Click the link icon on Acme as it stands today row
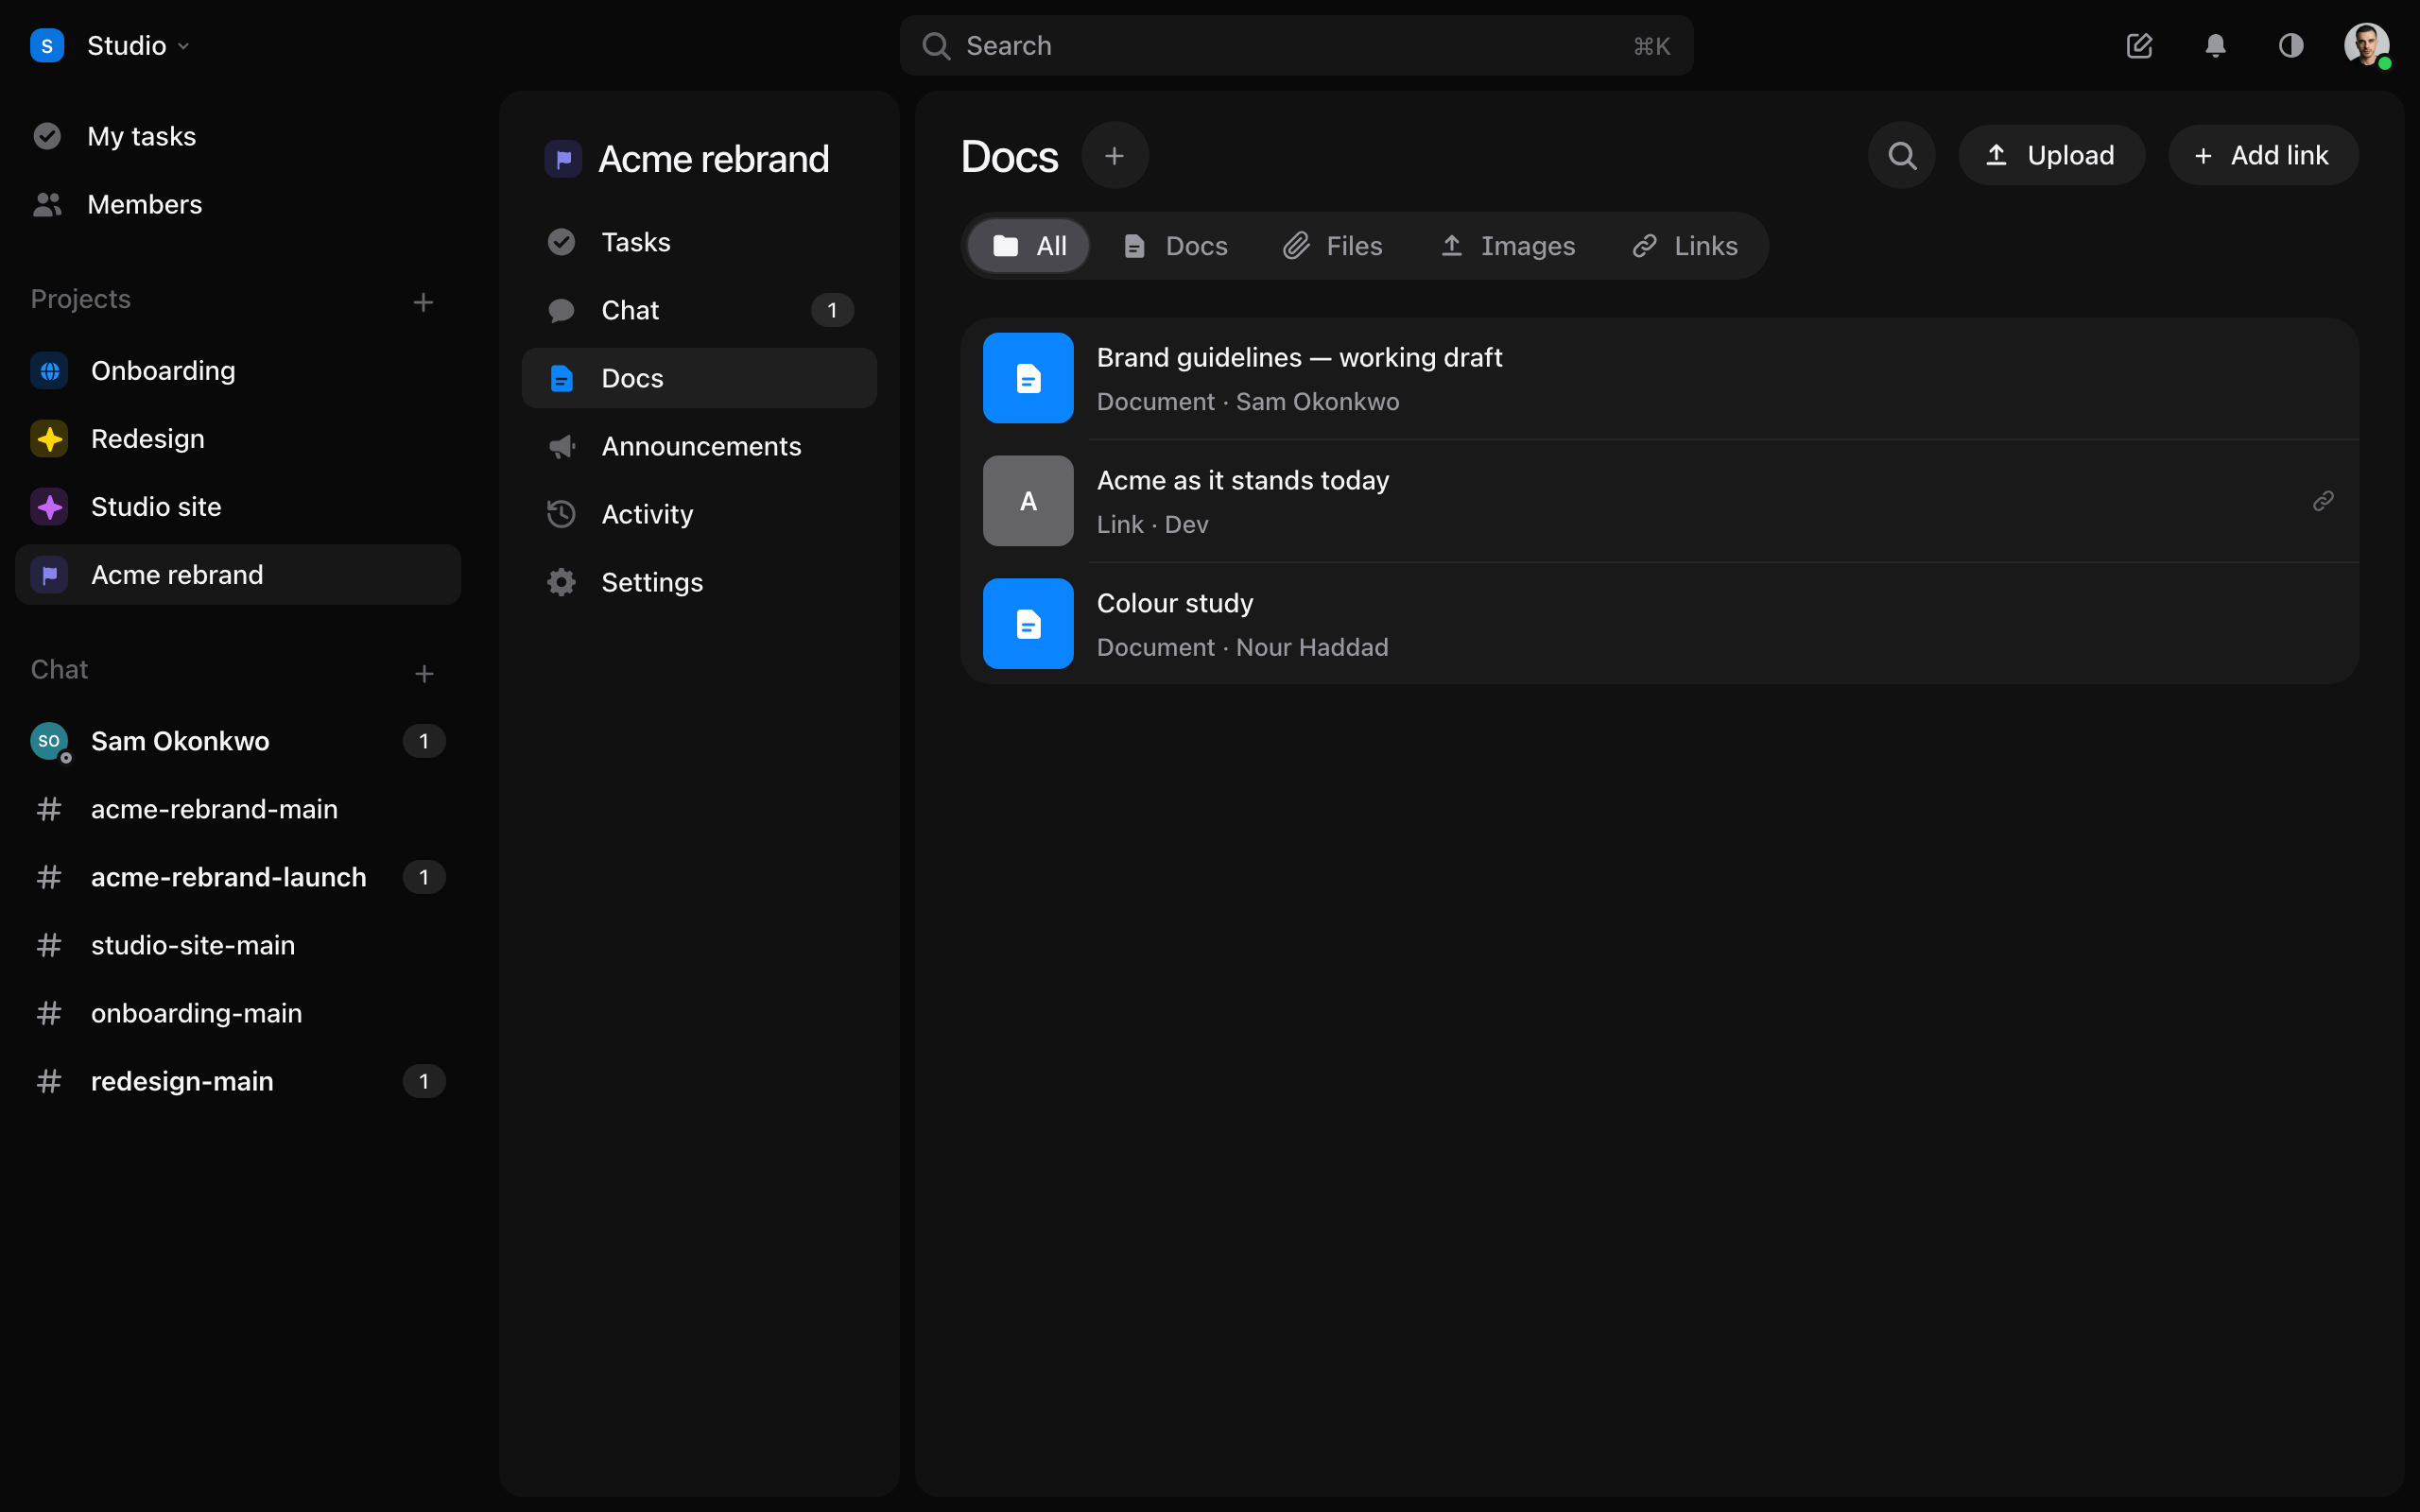Image resolution: width=2420 pixels, height=1512 pixels. click(x=2323, y=501)
